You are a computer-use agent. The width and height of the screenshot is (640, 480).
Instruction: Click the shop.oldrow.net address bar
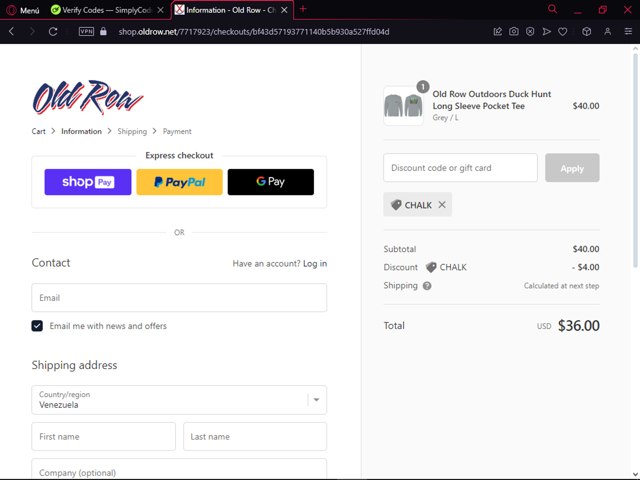[x=253, y=32]
